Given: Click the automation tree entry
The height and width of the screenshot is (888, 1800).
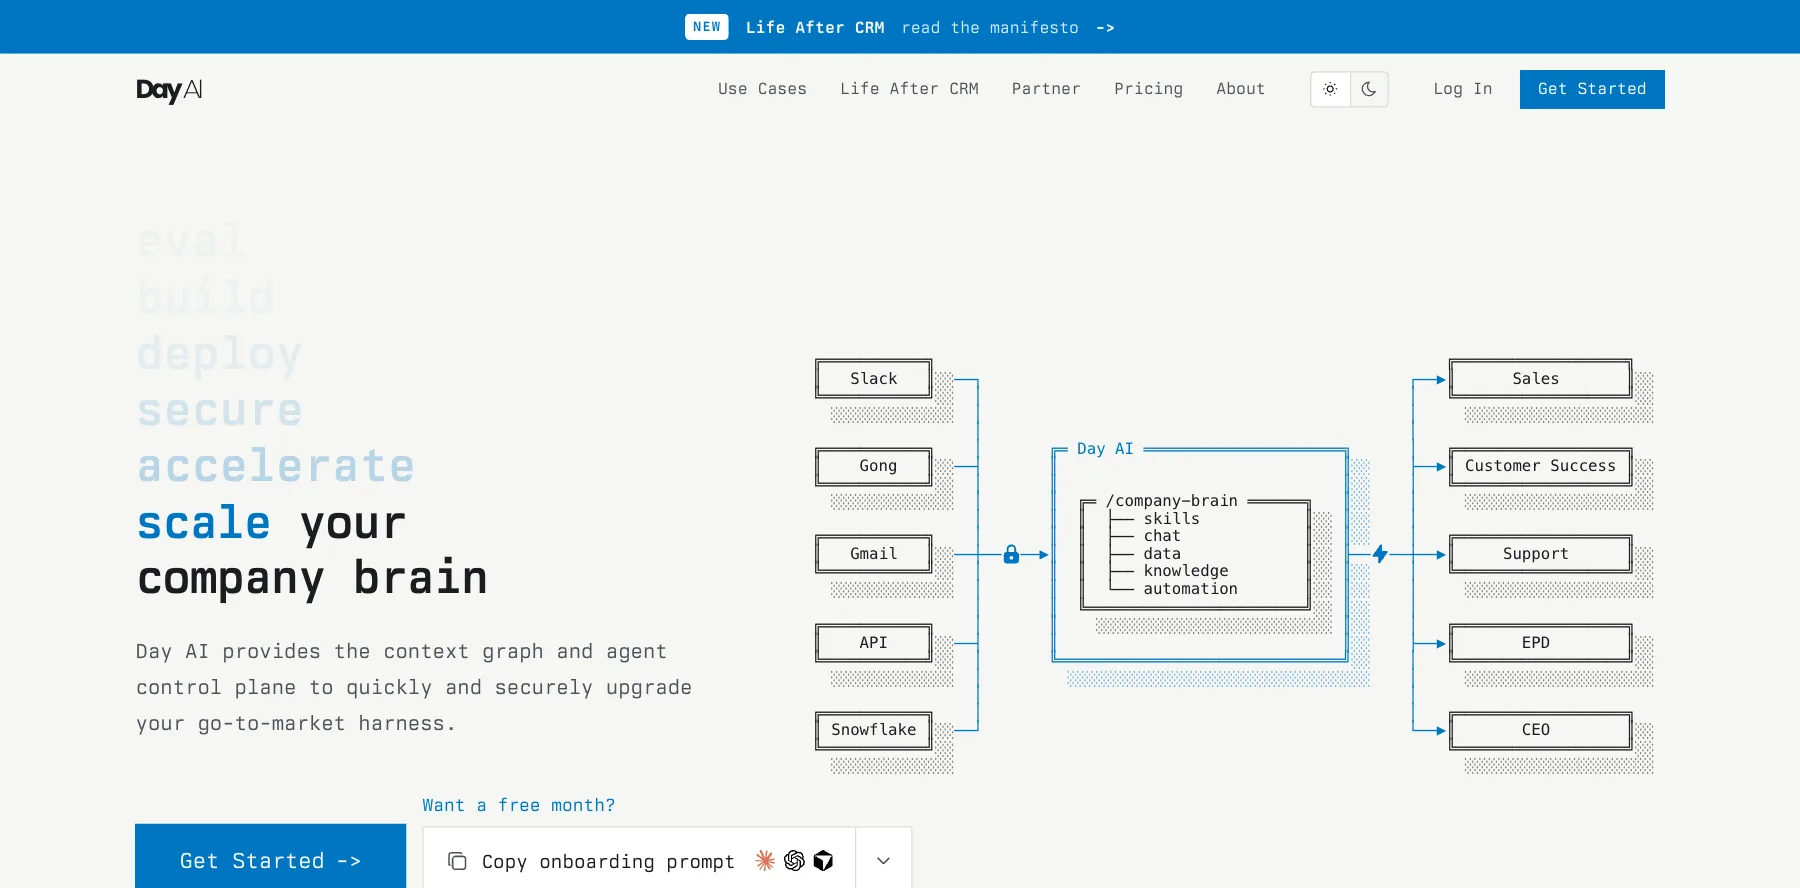Looking at the screenshot, I should [x=1190, y=589].
